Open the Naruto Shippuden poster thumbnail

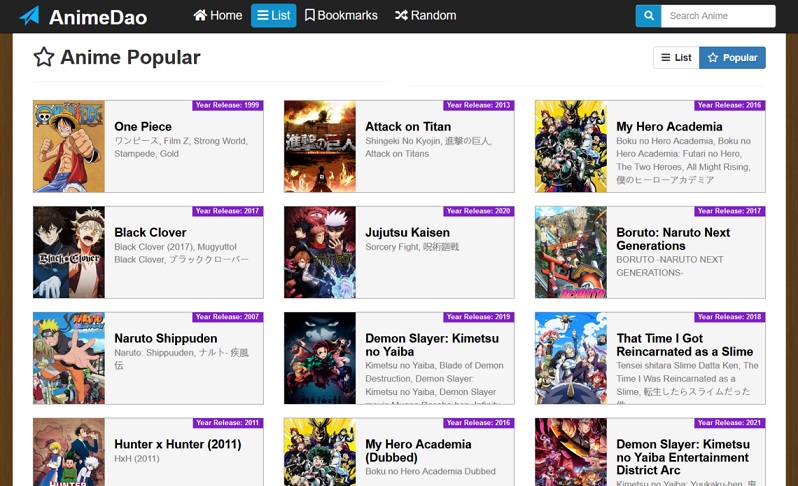pos(69,358)
